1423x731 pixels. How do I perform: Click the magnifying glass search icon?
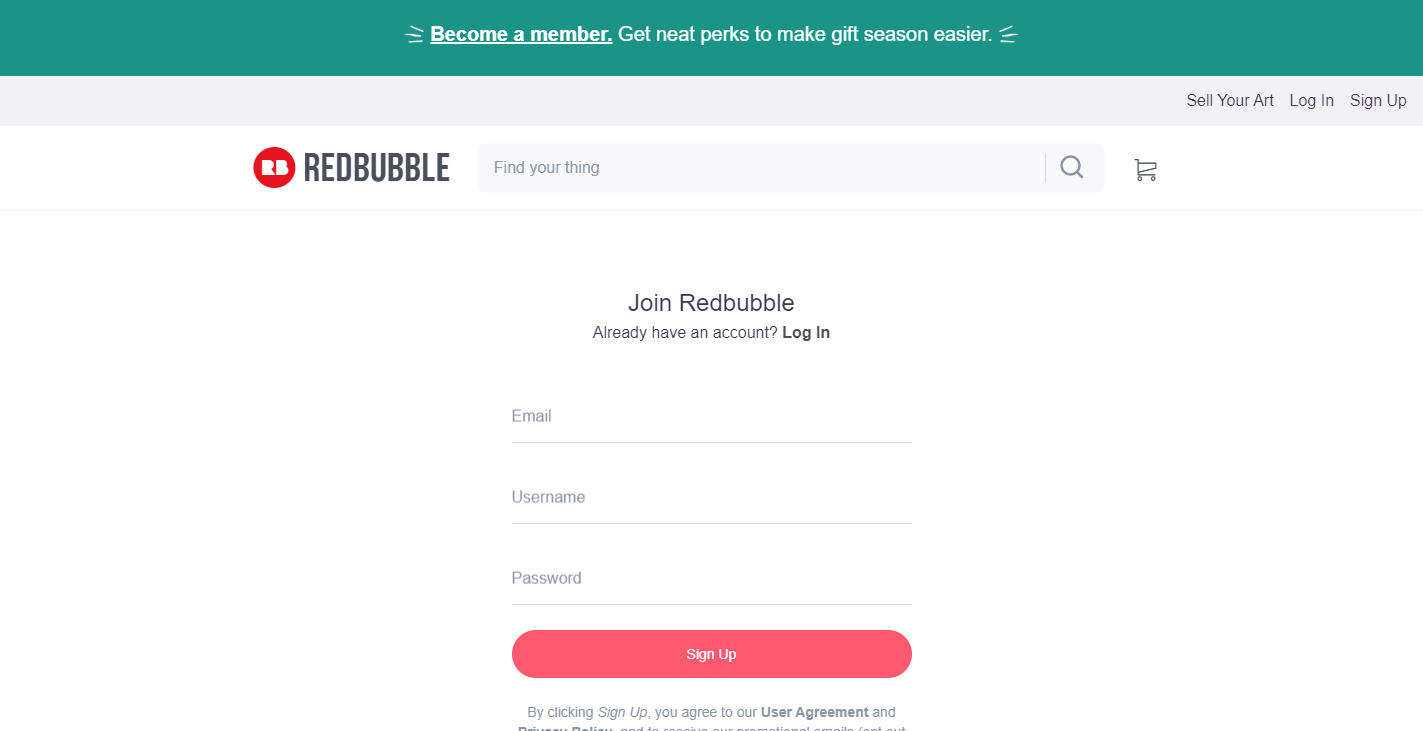point(1072,167)
